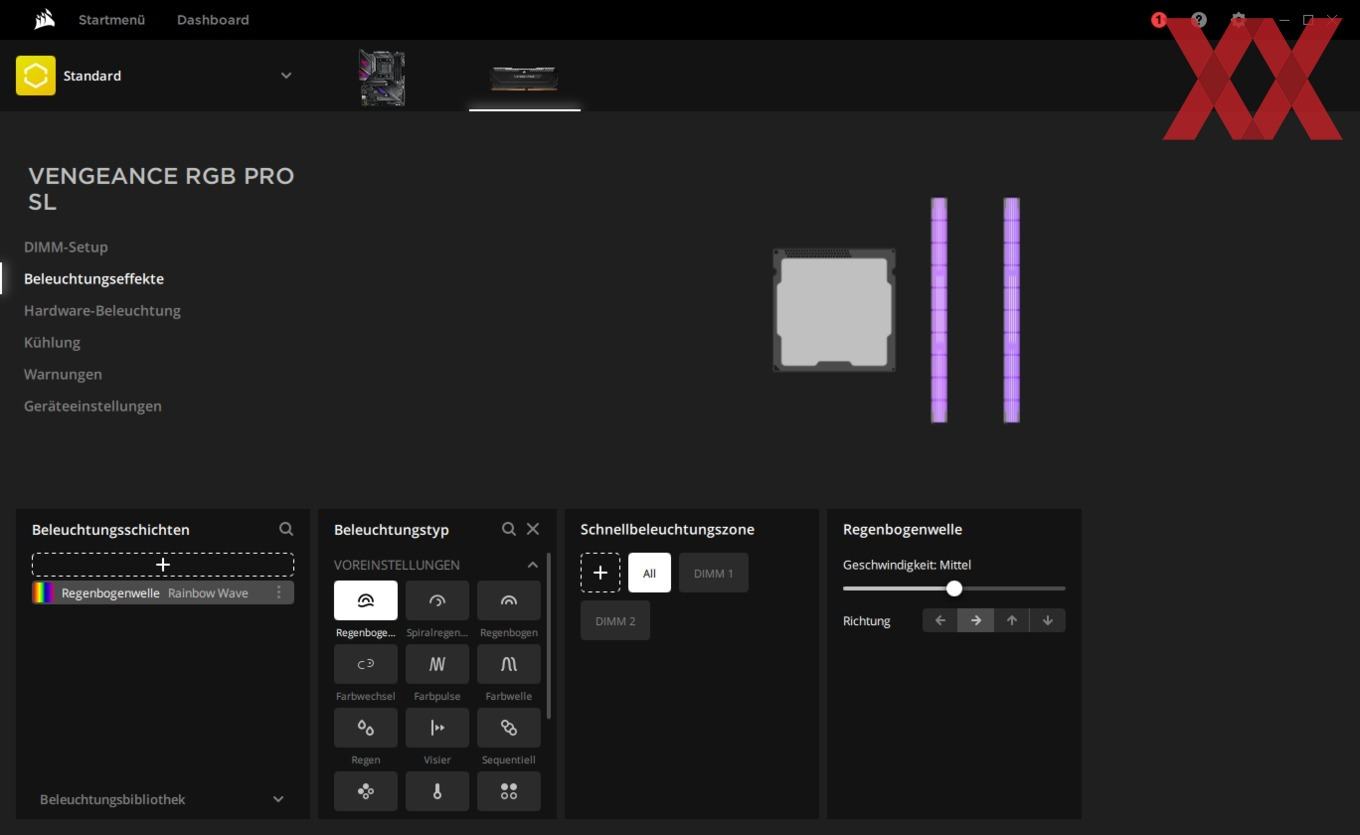1360x835 pixels.
Task: Choose the Spiralregenbogen lighting effect
Action: pos(437,600)
